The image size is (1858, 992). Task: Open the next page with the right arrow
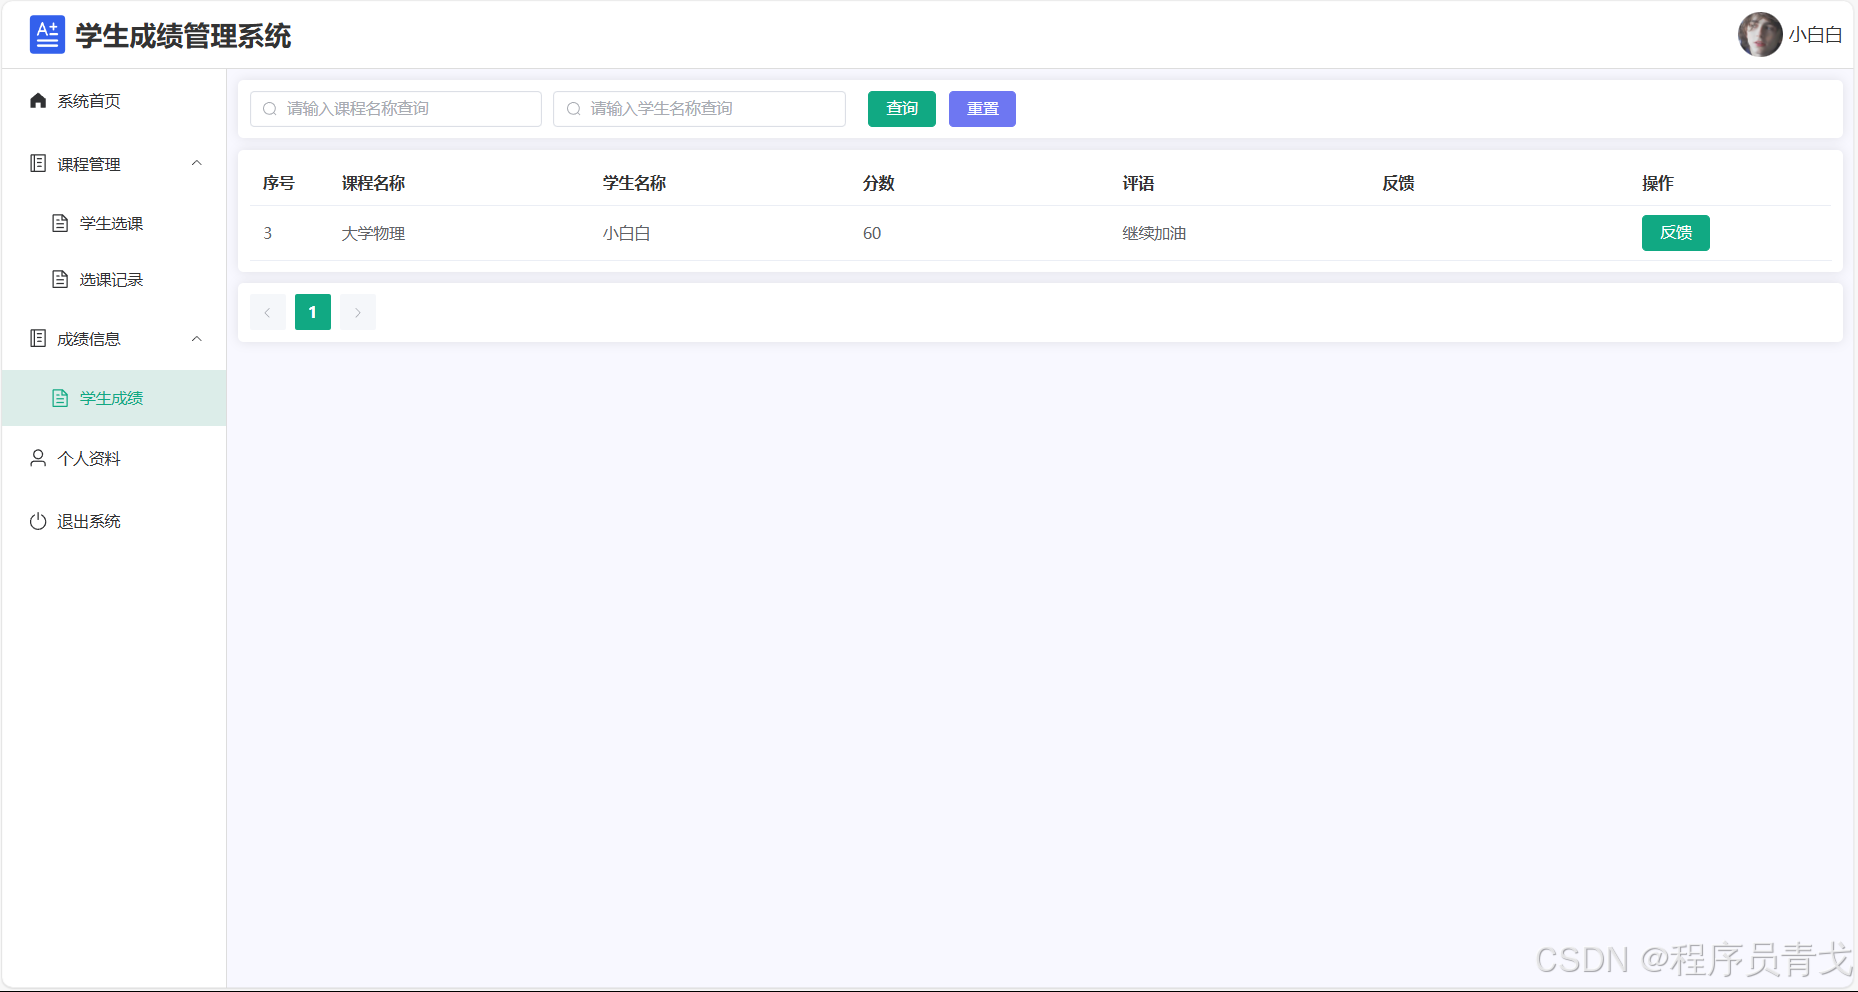(x=357, y=311)
